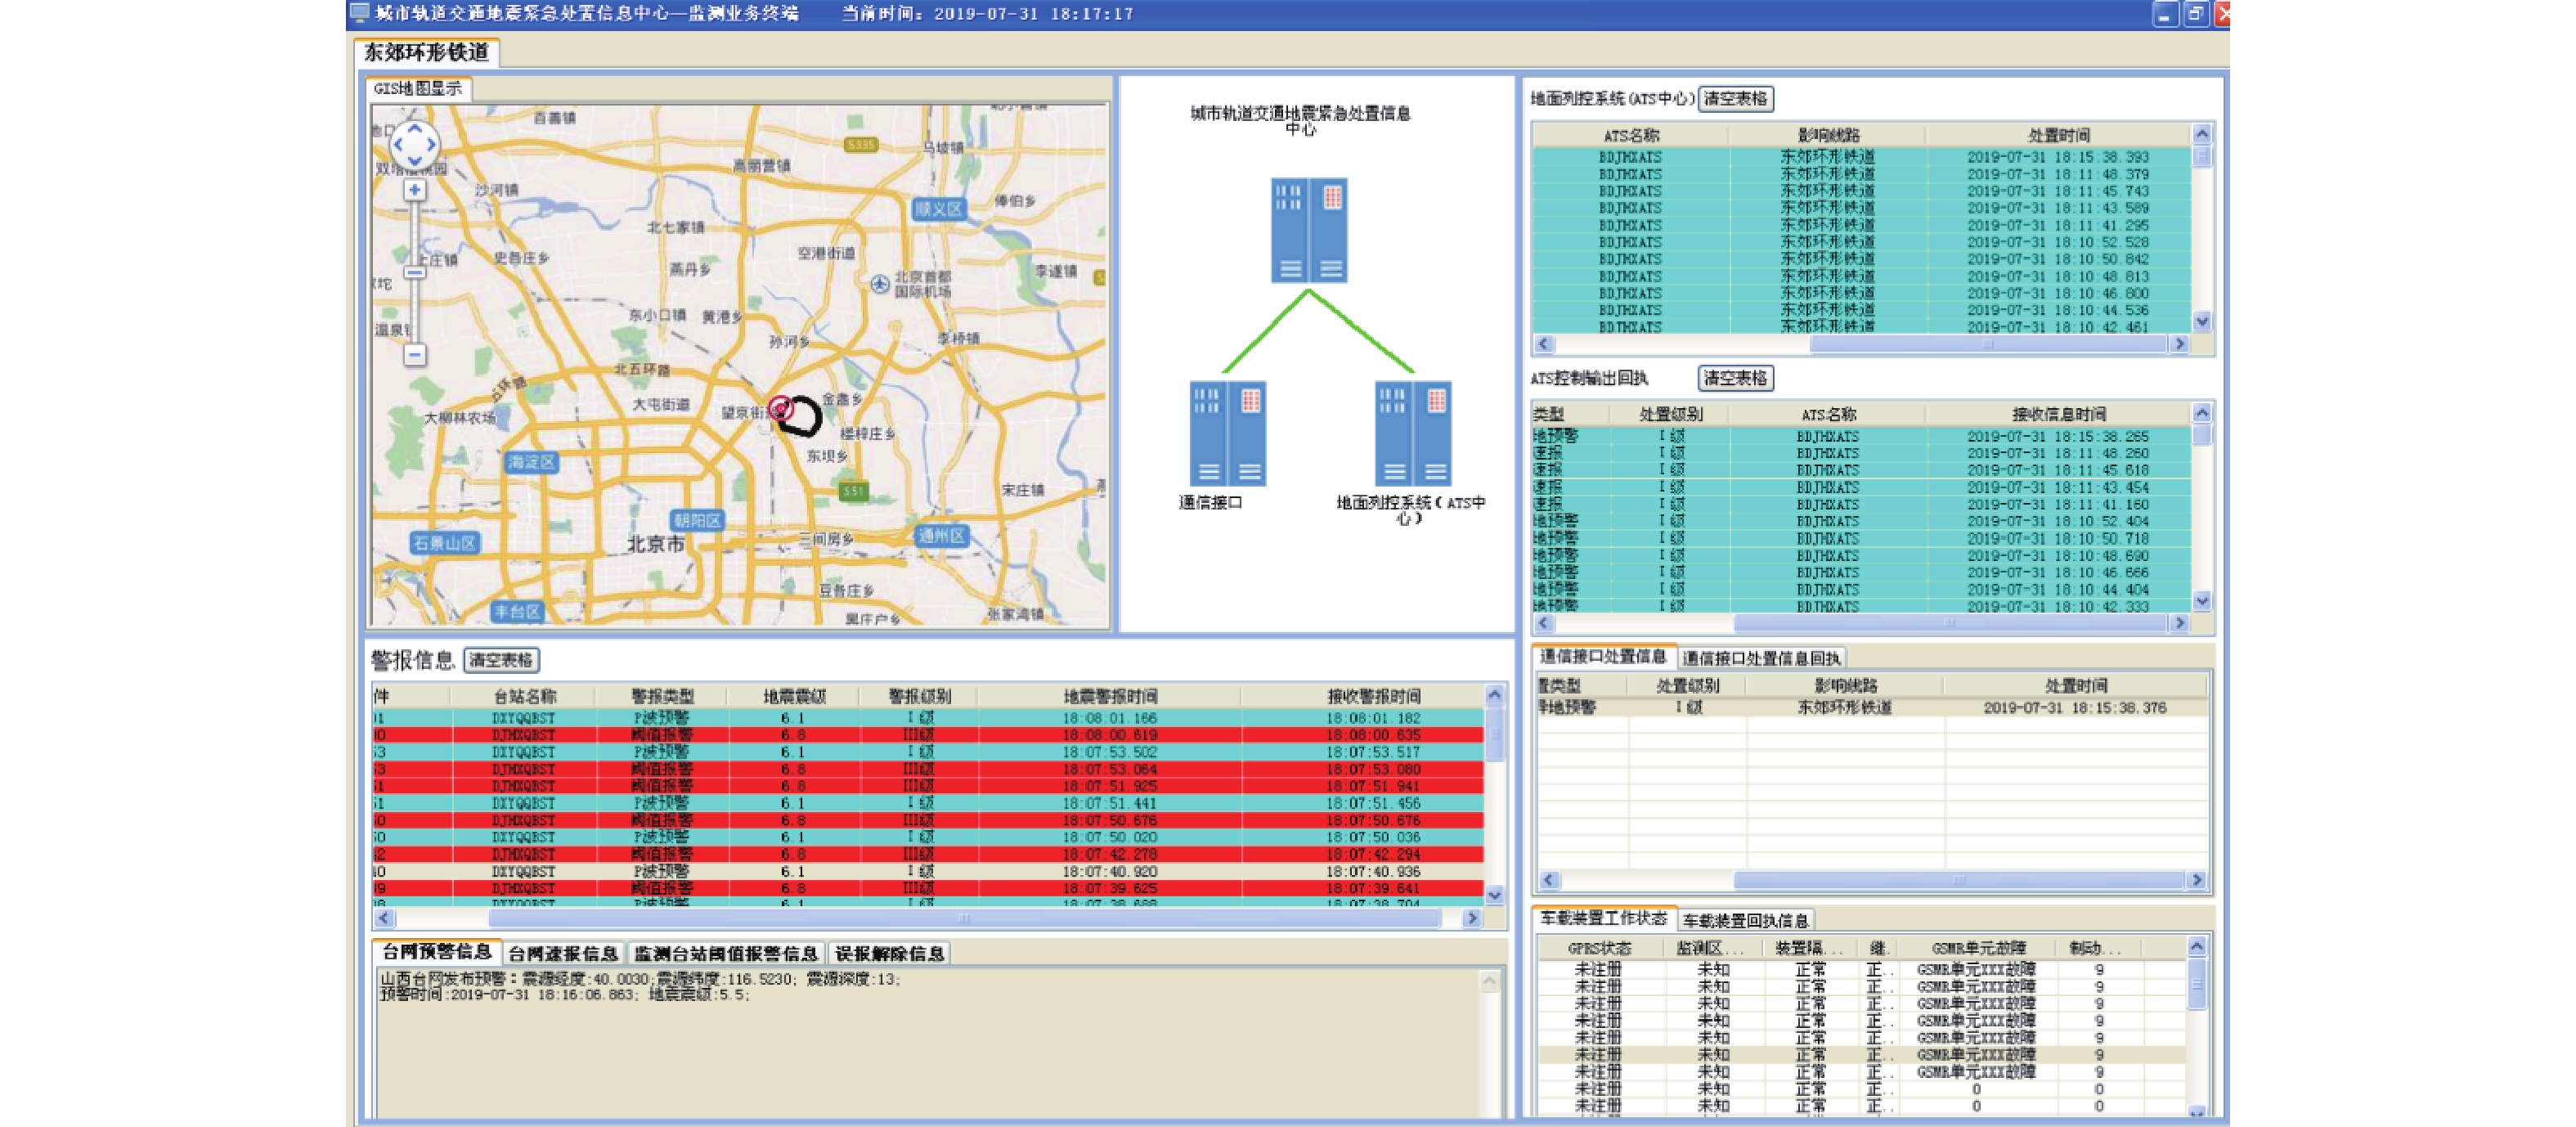Zoom out the GIS map with minus button
The height and width of the screenshot is (1127, 2576).
click(415, 355)
